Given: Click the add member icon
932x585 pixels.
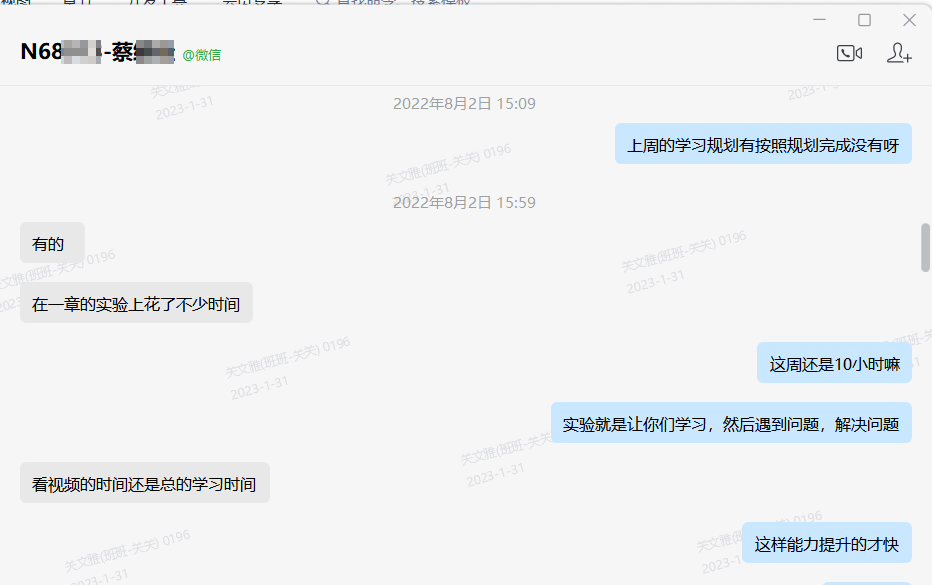Looking at the screenshot, I should tap(899, 54).
